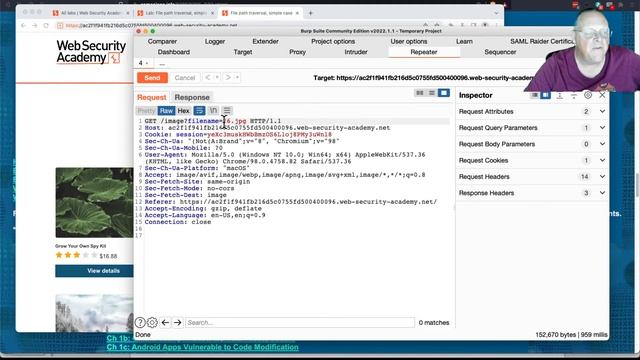
Task: Select the Raw view mode
Action: click(x=166, y=111)
